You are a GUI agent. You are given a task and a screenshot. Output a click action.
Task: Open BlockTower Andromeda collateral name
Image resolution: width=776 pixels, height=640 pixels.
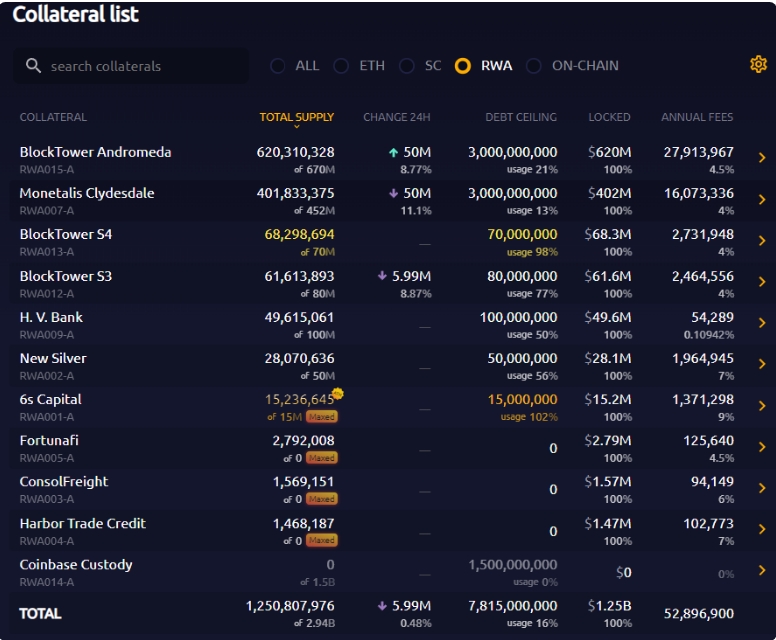[x=96, y=152]
